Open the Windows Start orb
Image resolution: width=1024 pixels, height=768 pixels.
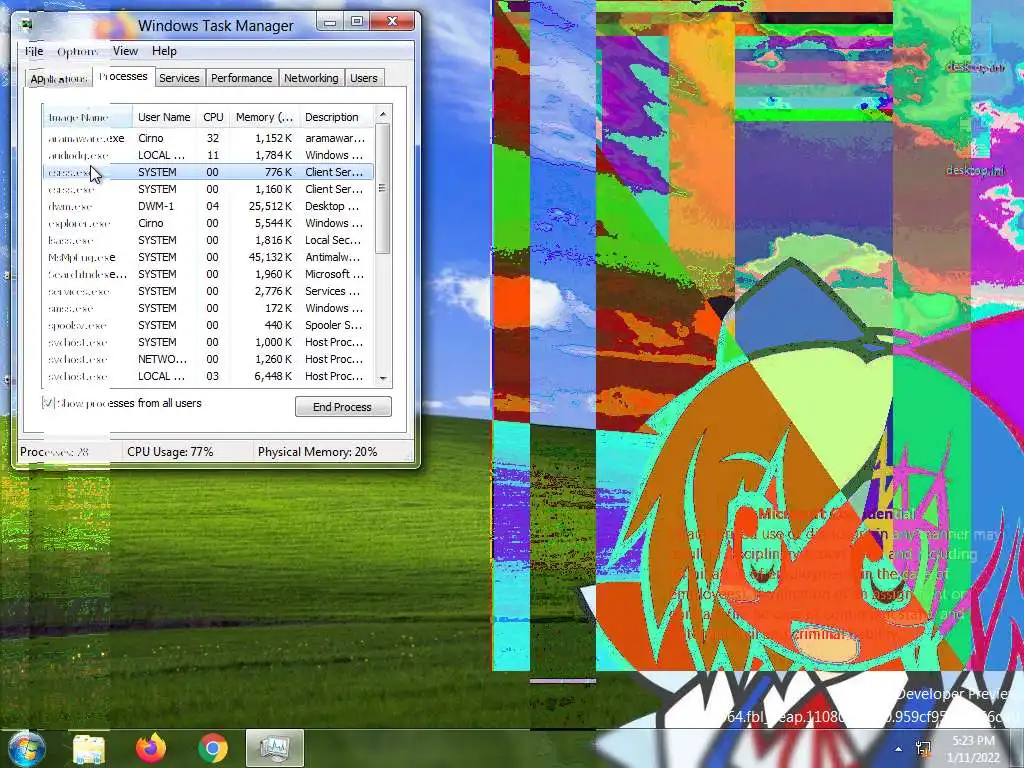27,748
